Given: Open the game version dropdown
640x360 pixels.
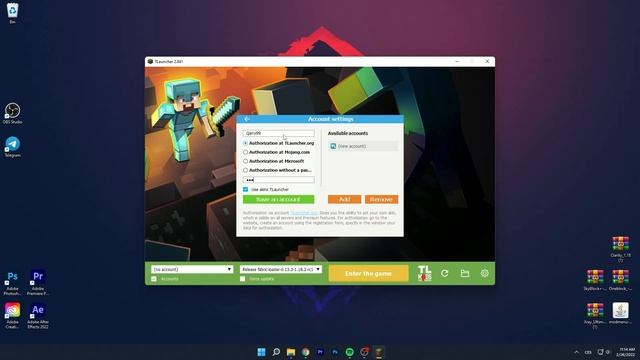Looking at the screenshot, I should pyautogui.click(x=281, y=269).
